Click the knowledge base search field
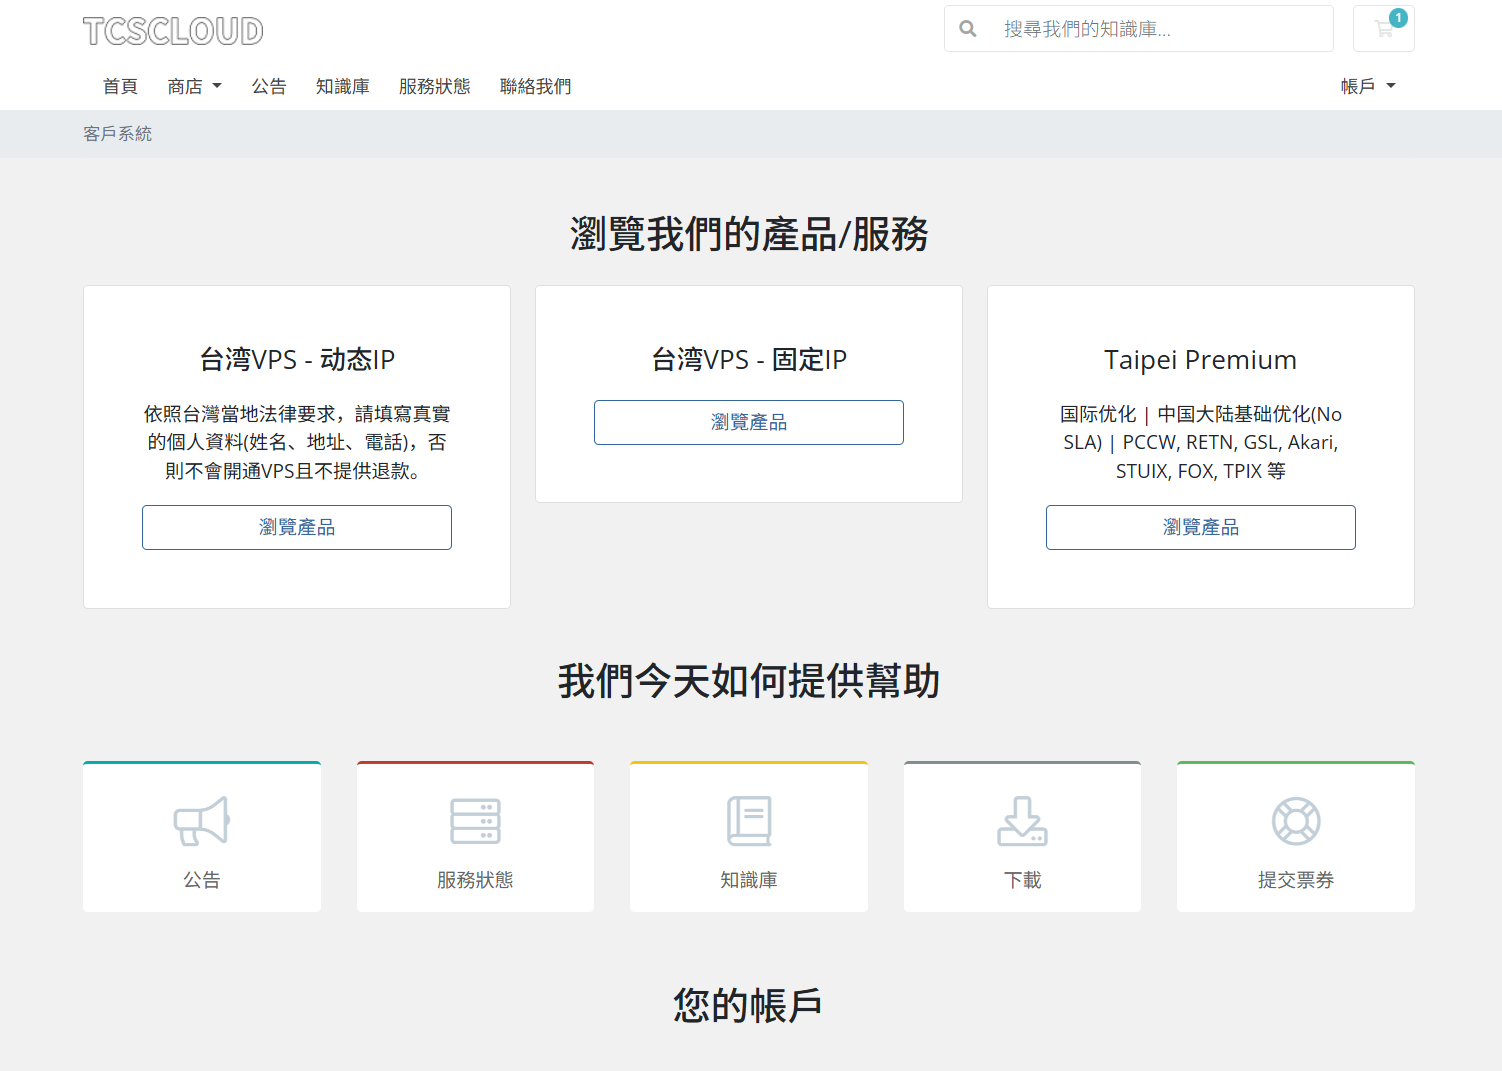 (1160, 29)
